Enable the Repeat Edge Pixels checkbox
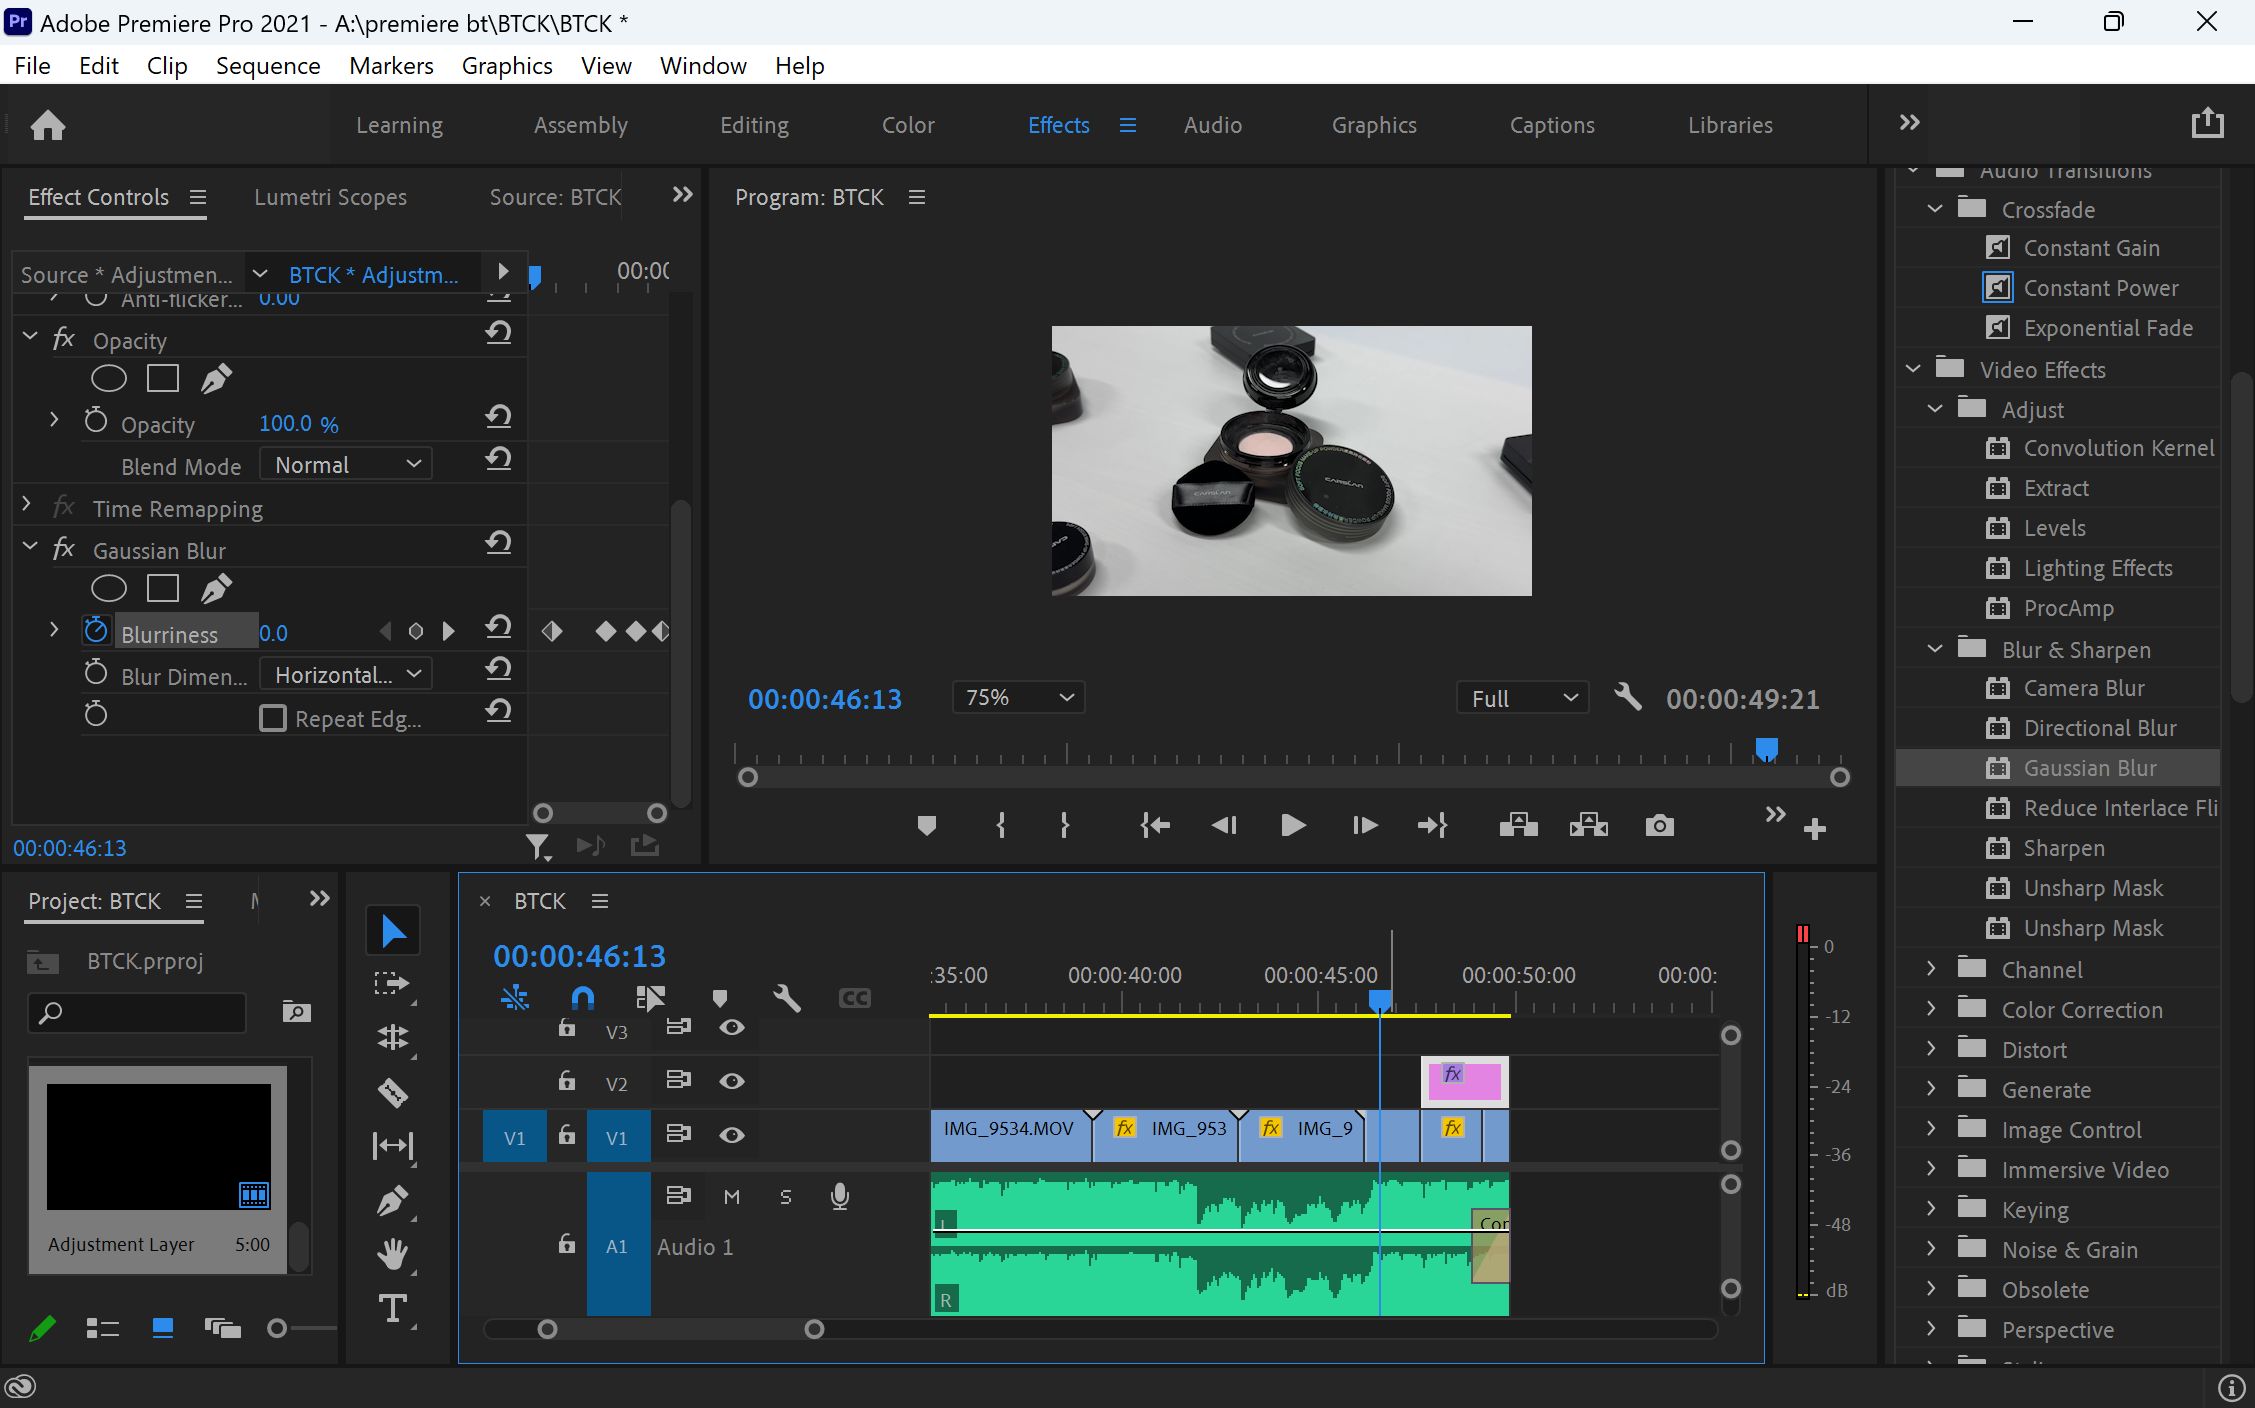Image resolution: width=2255 pixels, height=1408 pixels. (273, 718)
